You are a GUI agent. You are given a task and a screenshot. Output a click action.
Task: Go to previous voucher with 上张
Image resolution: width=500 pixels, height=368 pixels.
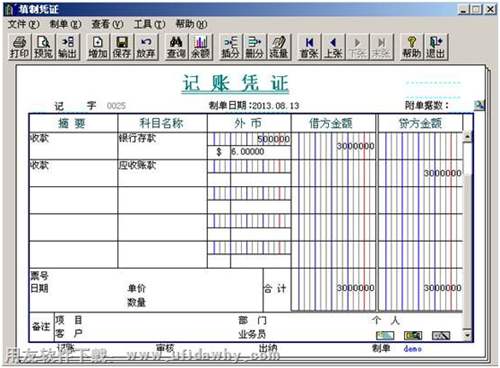click(x=333, y=47)
